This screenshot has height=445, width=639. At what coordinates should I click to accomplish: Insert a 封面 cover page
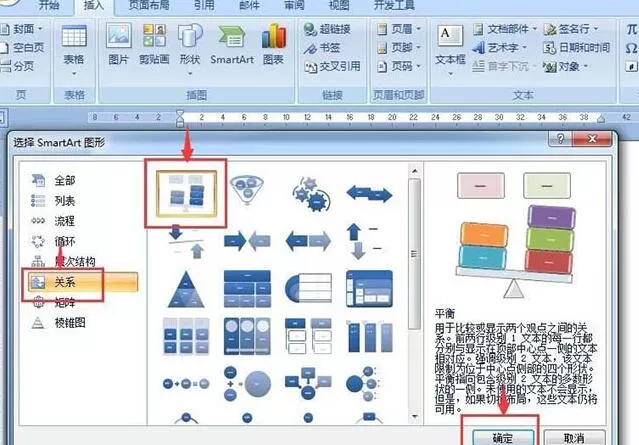(21, 29)
